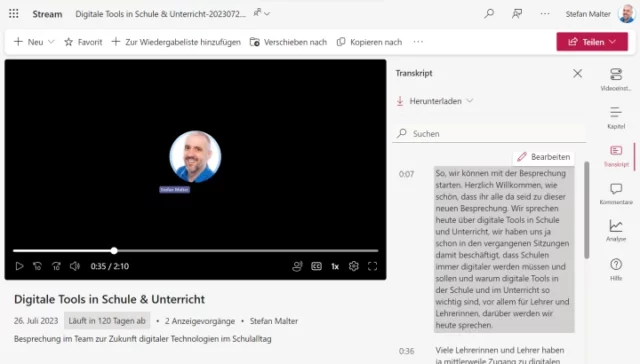Click Bearbeiten to edit transcript

(544, 157)
